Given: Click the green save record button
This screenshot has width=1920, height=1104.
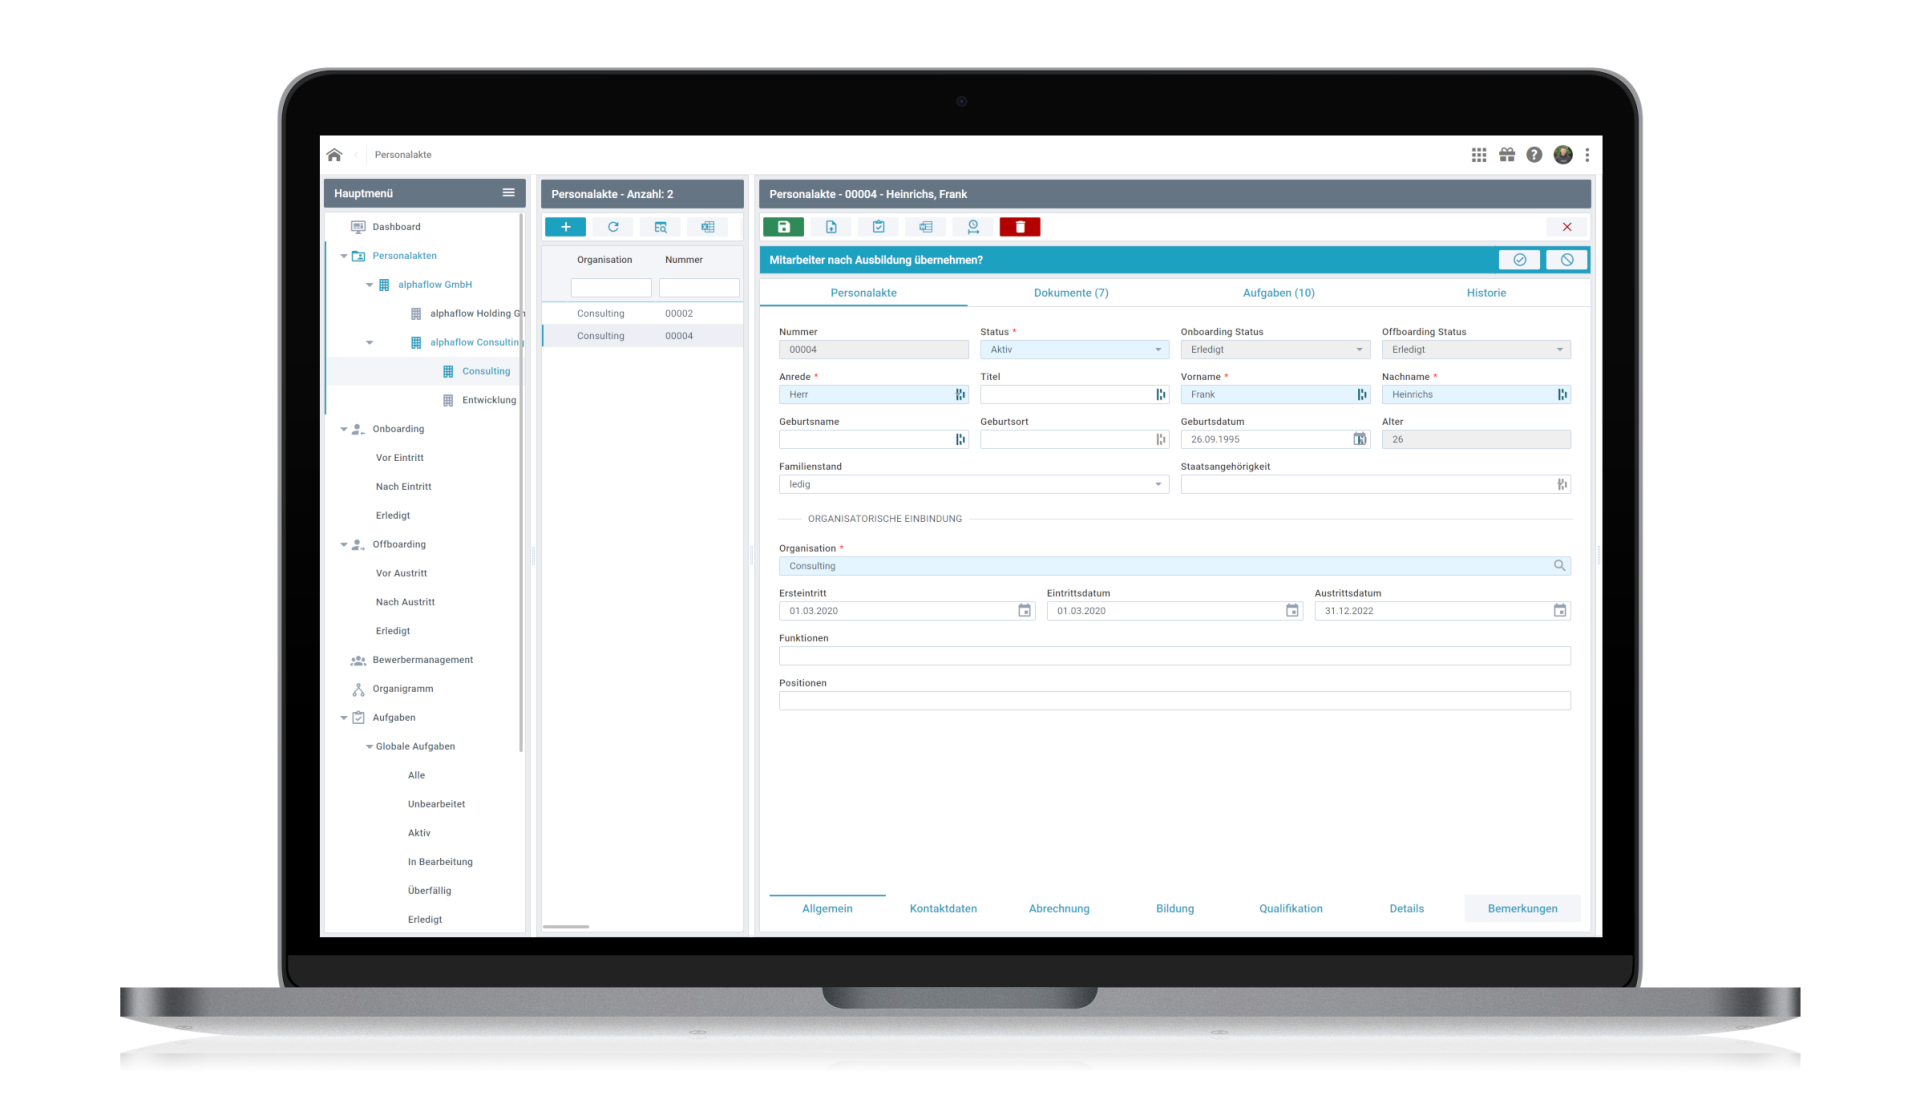Looking at the screenshot, I should click(783, 227).
